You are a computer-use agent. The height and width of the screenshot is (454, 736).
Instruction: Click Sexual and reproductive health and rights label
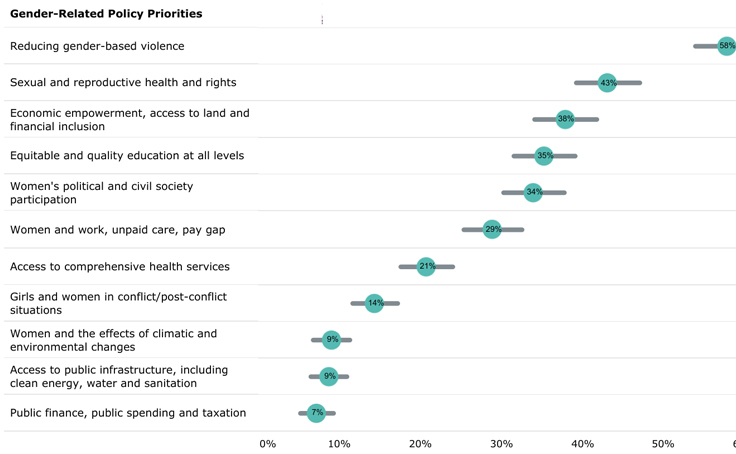point(123,83)
